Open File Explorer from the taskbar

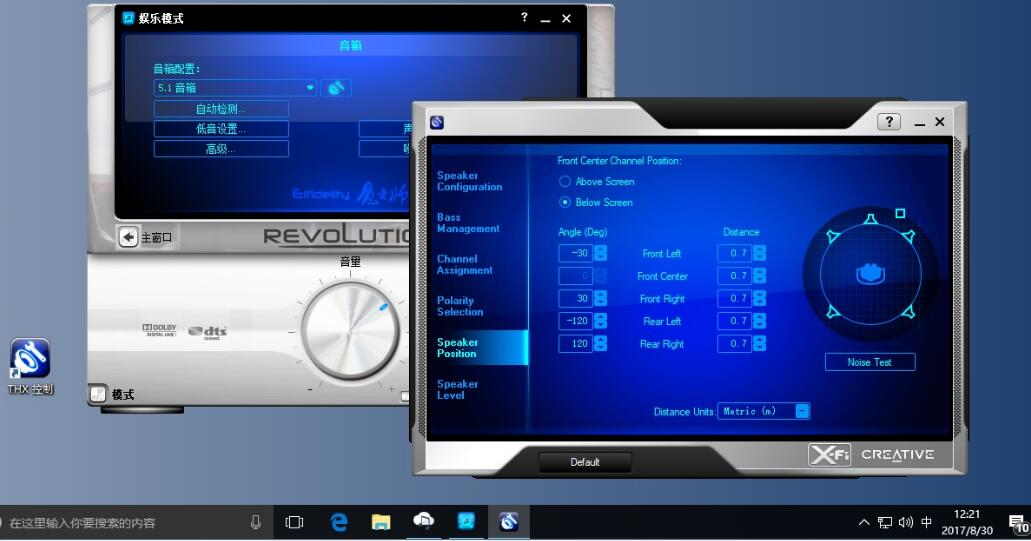(380, 522)
